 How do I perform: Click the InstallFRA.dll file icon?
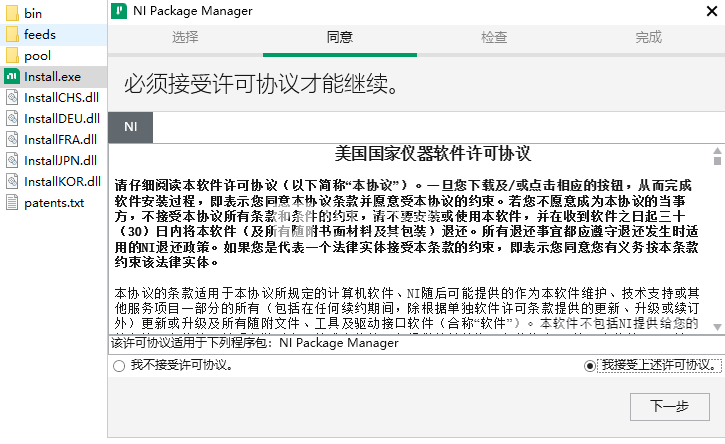pyautogui.click(x=12, y=140)
